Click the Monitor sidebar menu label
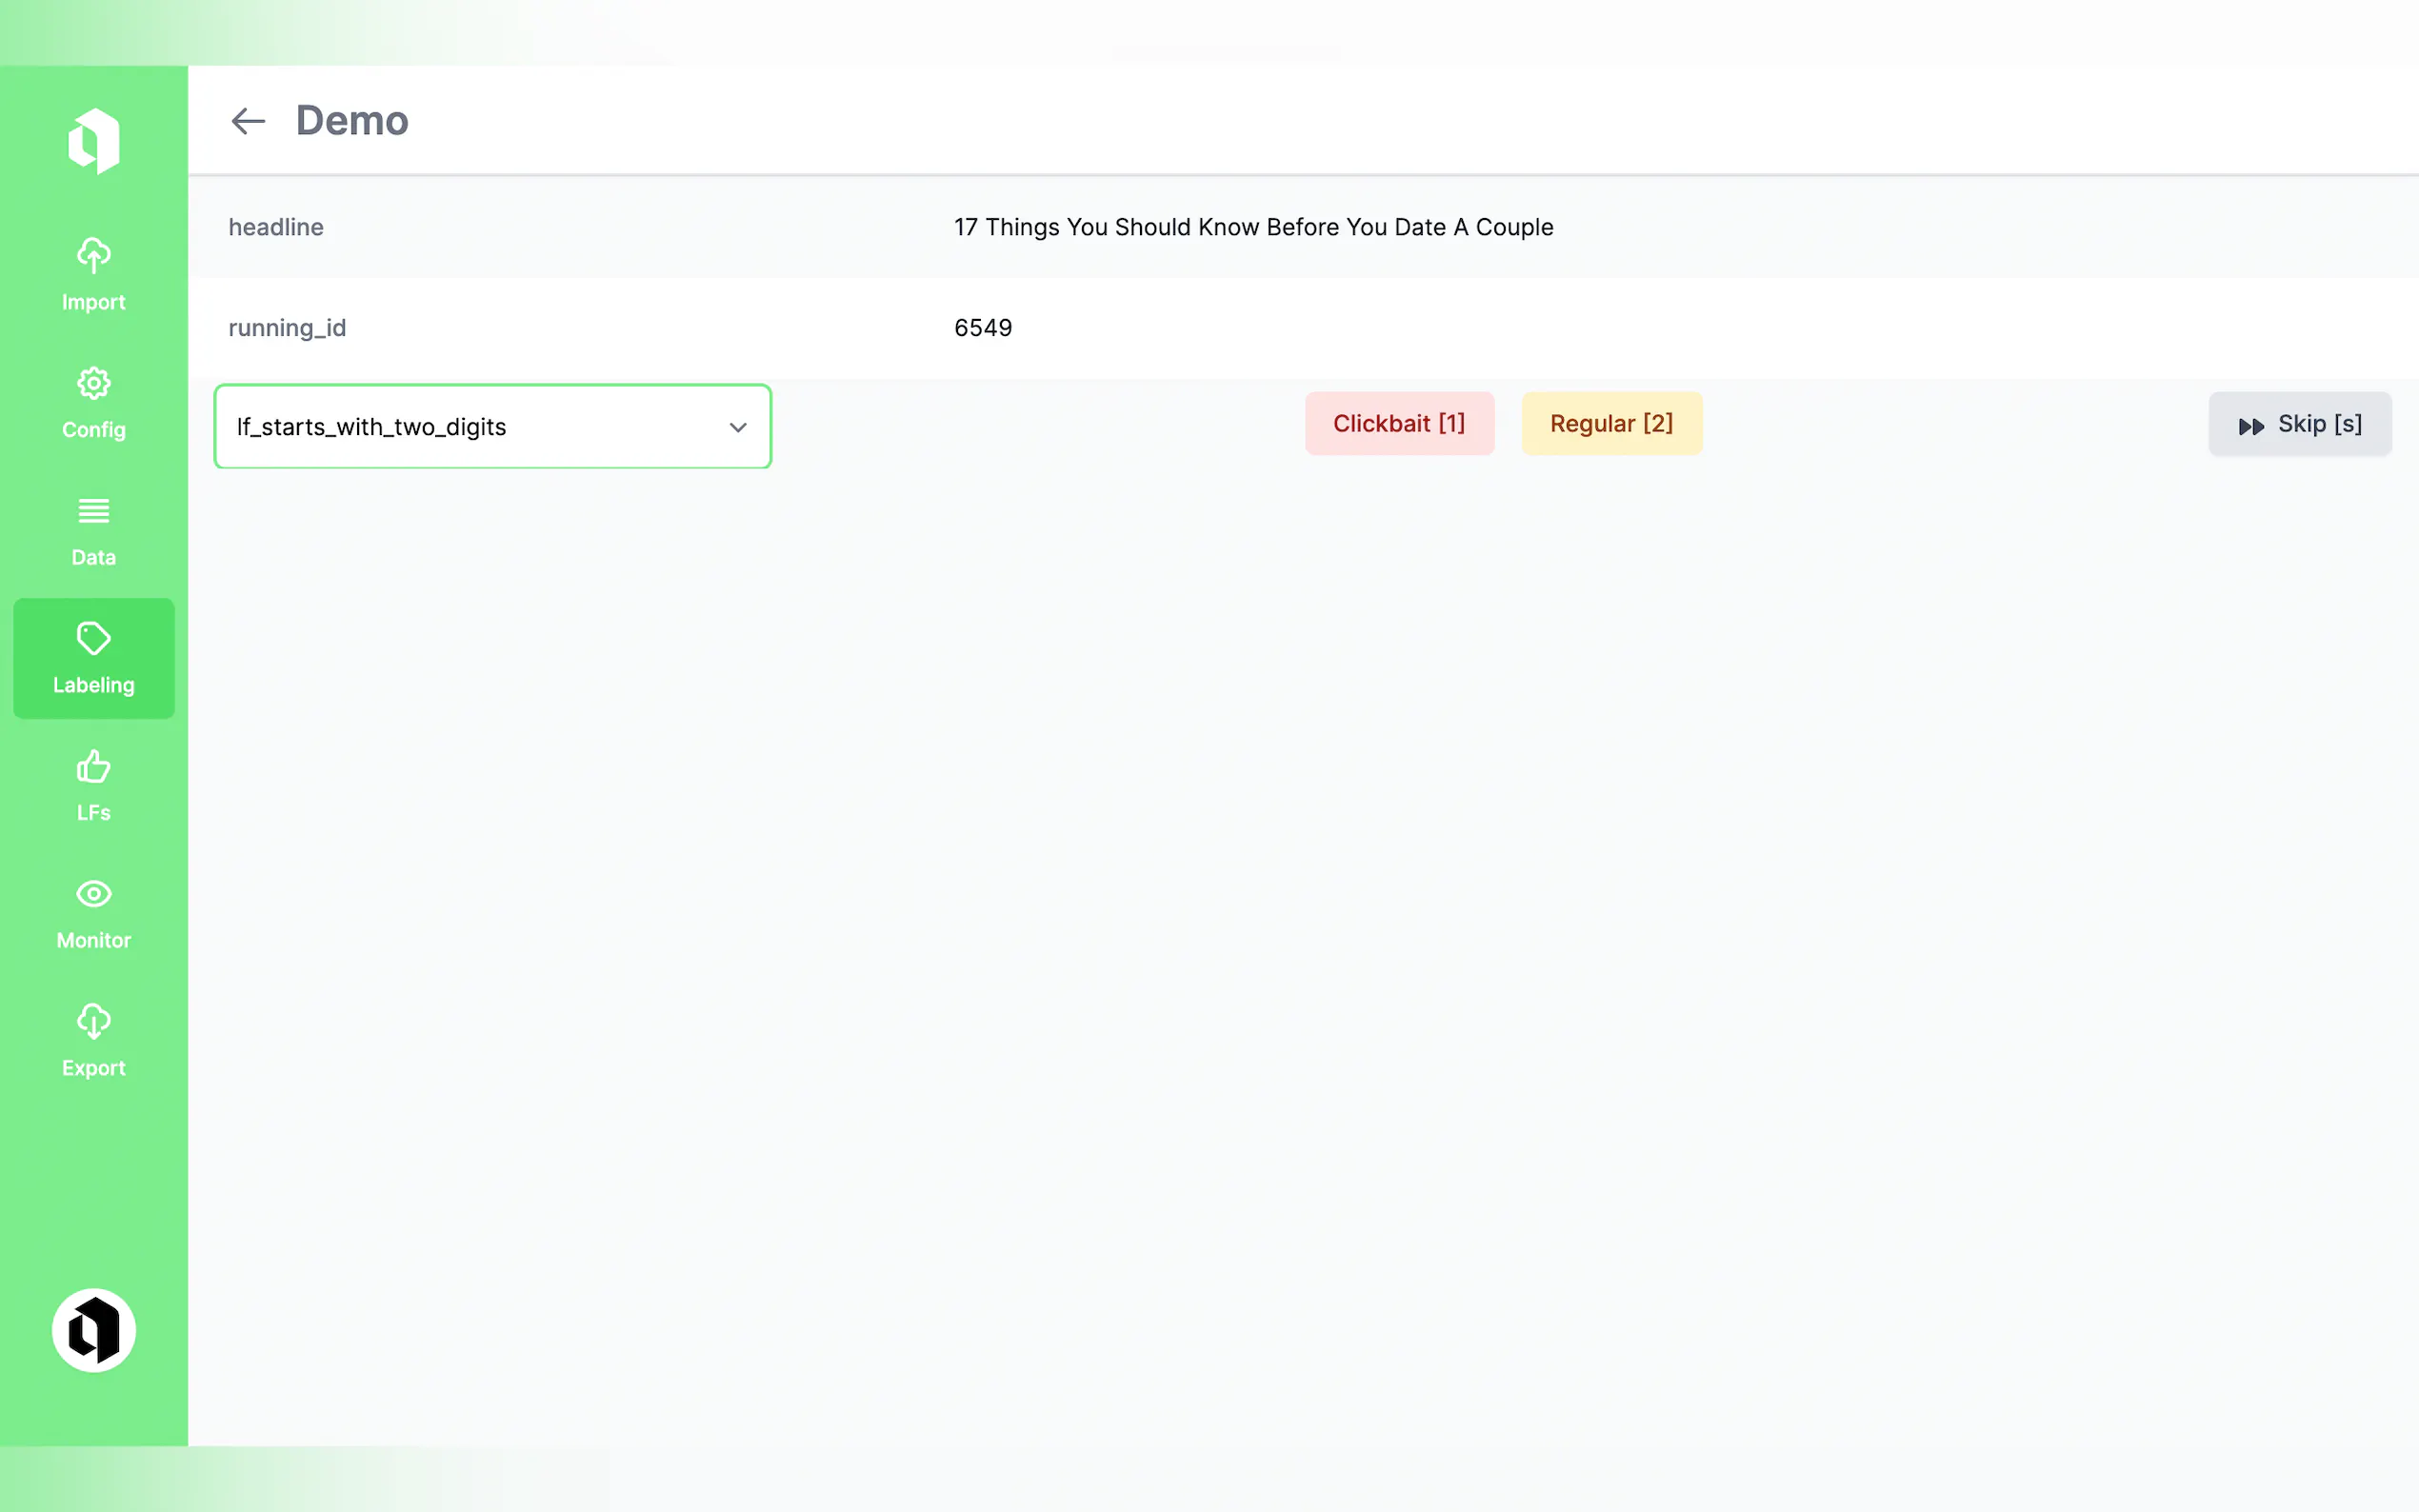Viewport: 2419px width, 1512px height. point(93,940)
